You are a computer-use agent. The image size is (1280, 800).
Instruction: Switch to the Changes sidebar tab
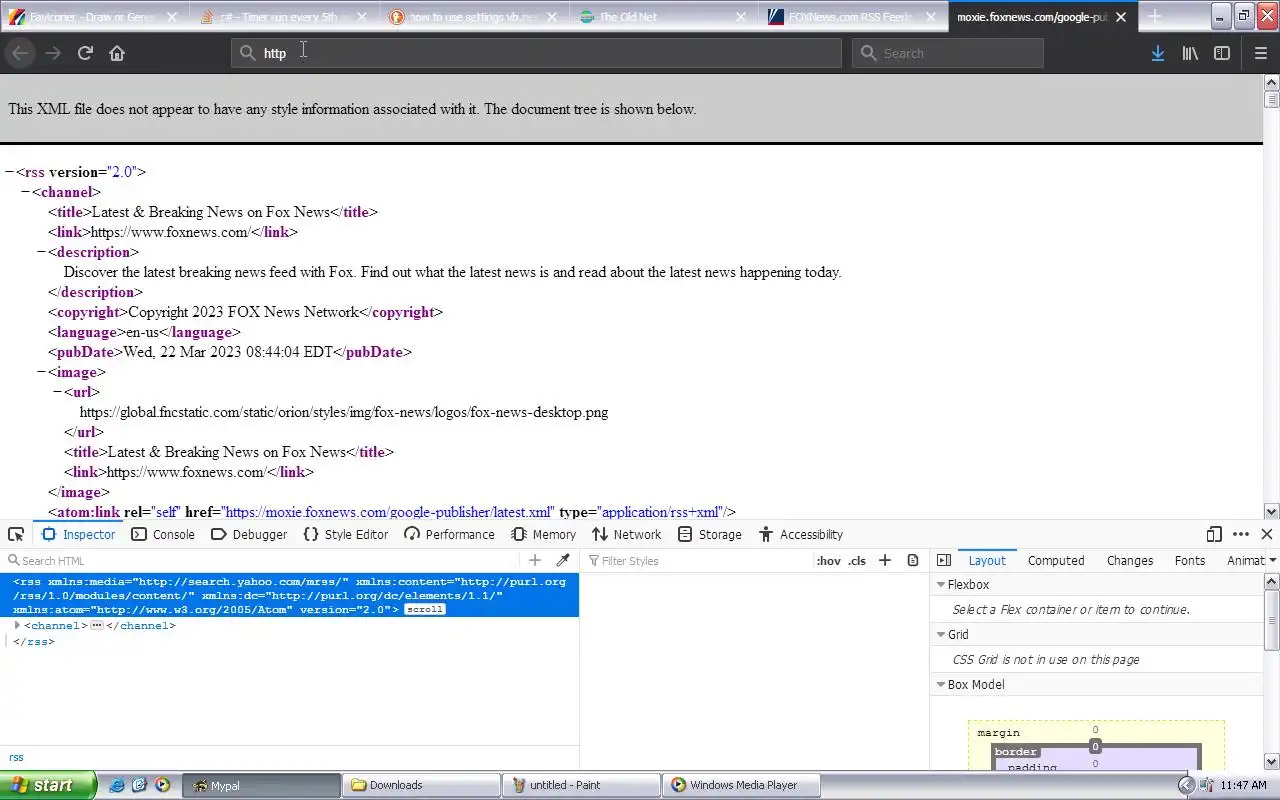[x=1130, y=561]
